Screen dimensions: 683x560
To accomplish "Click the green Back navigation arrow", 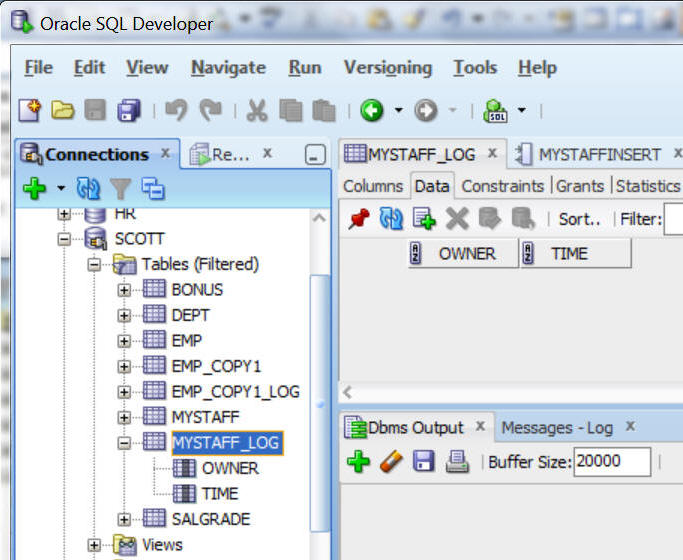I will [372, 110].
